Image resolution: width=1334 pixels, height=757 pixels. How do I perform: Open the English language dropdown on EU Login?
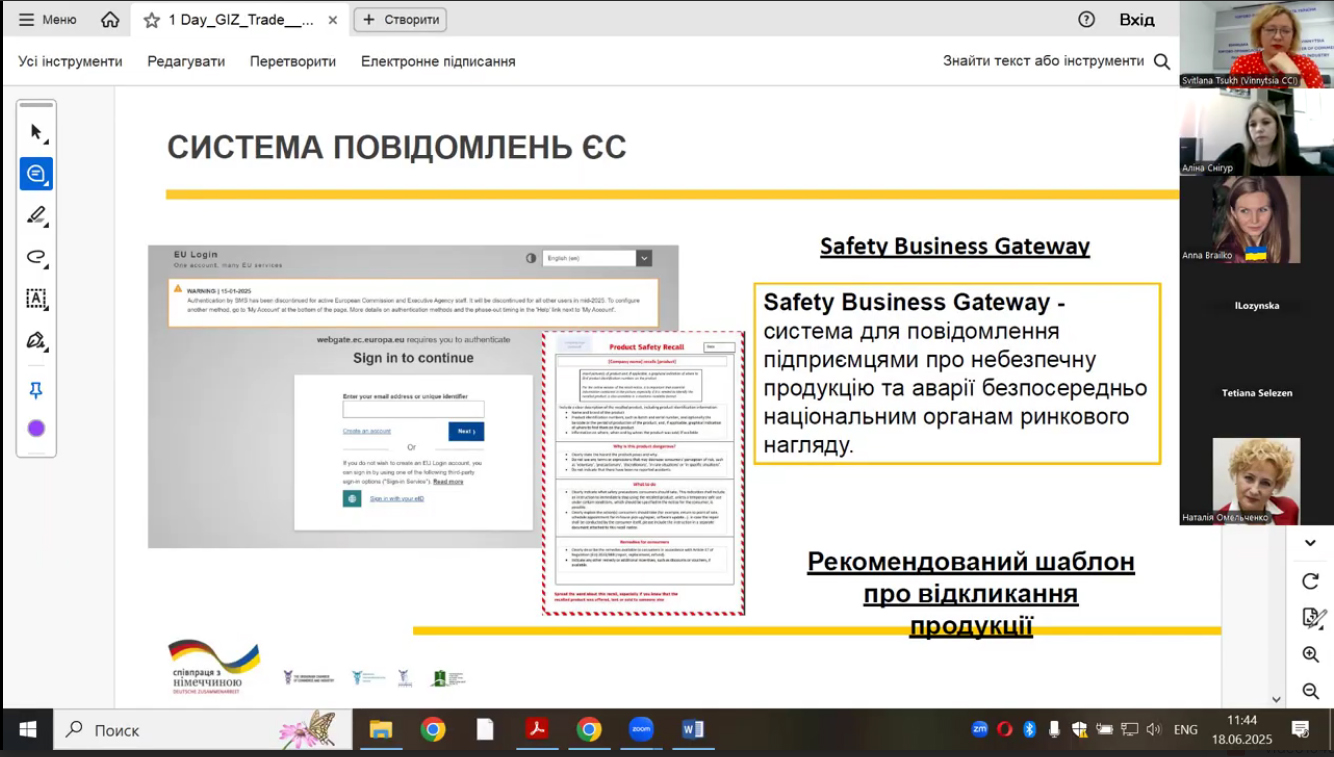597,258
